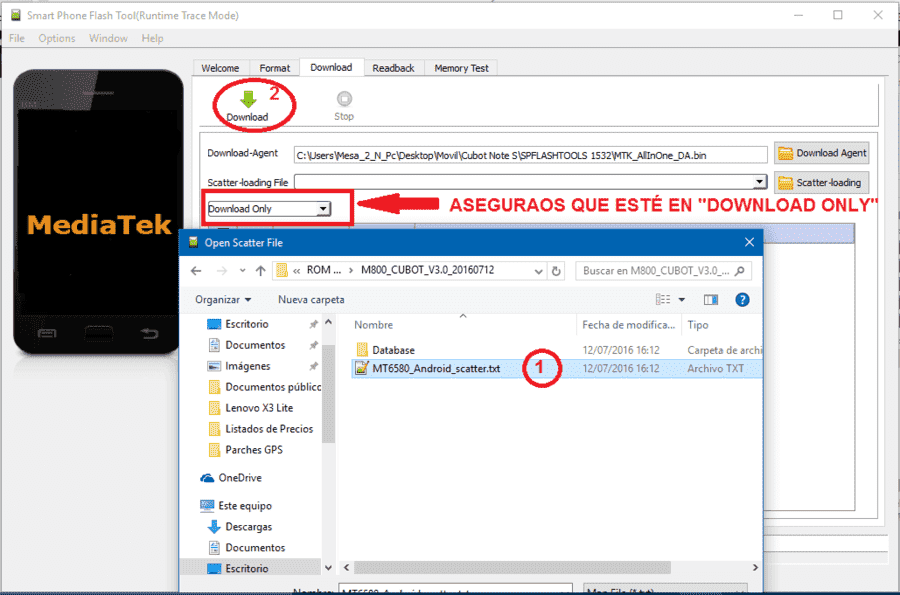Open the view options dropdown arrow
This screenshot has width=900, height=595.
(681, 300)
